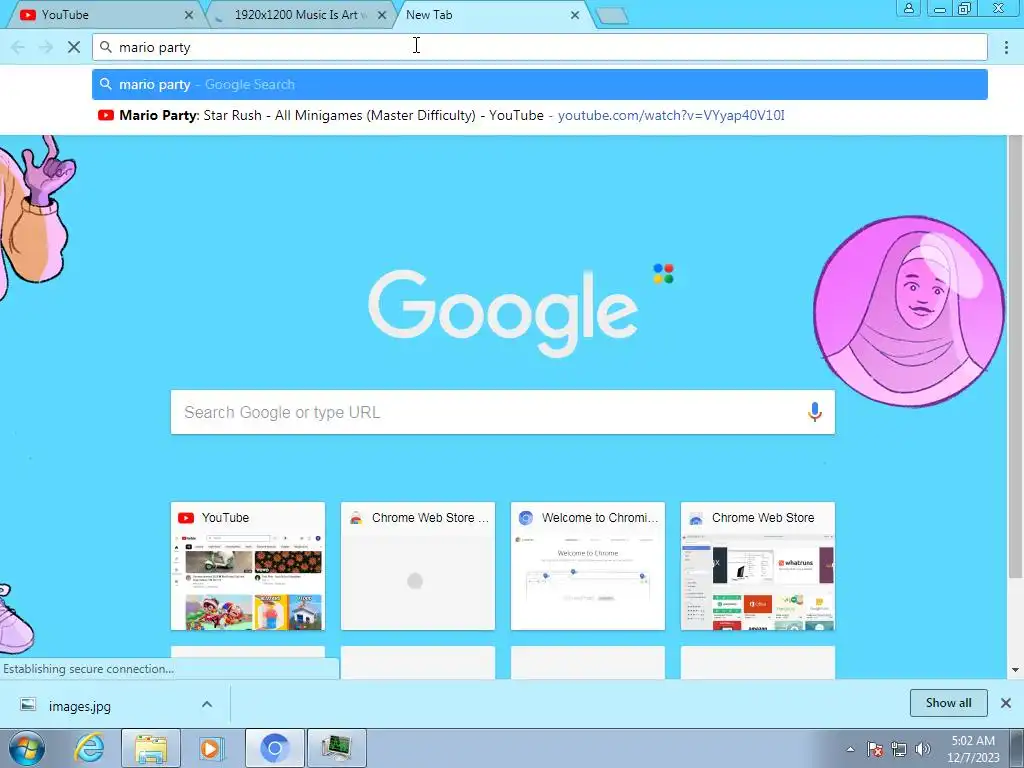This screenshot has width=1024, height=768.
Task: Open the monitor app taskbar icon
Action: click(x=336, y=748)
